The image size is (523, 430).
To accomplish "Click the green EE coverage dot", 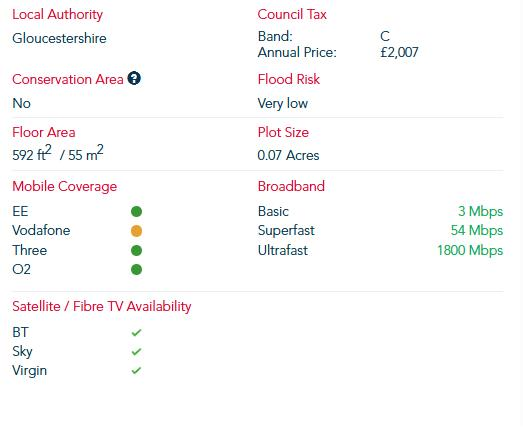I will point(136,211).
